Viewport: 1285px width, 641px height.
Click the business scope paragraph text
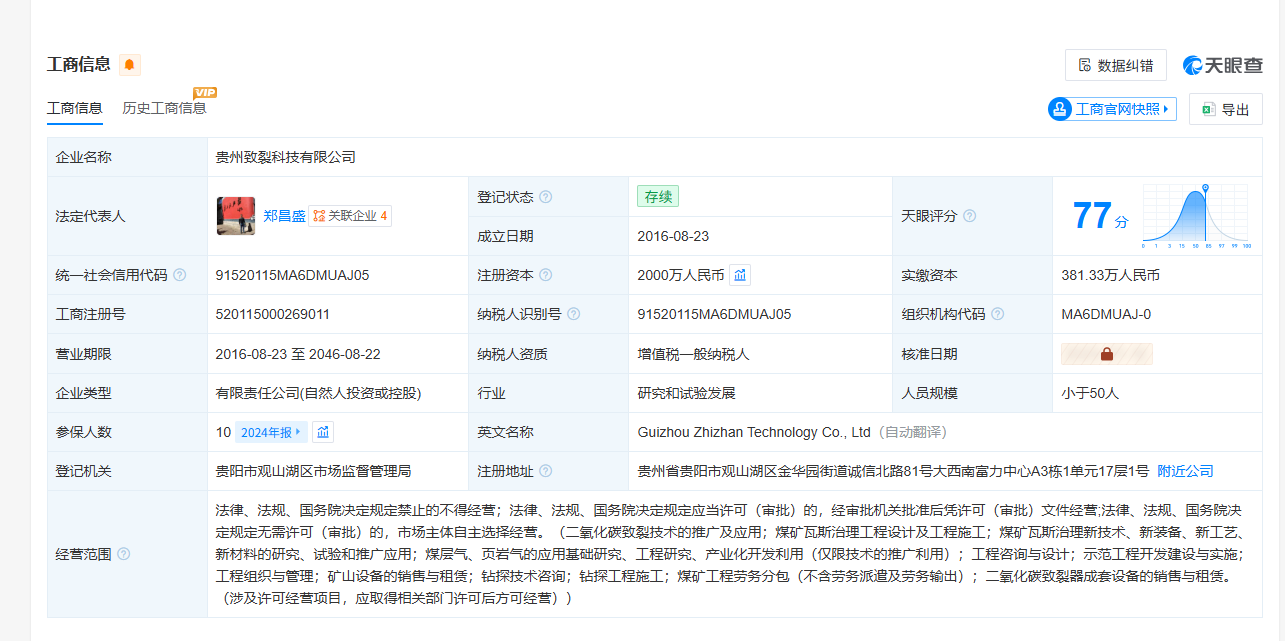coord(729,553)
